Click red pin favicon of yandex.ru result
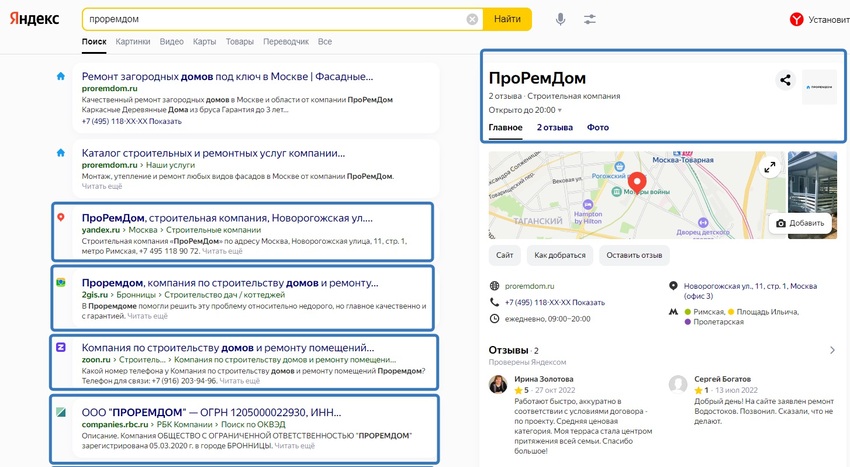Image resolution: width=850 pixels, height=467 pixels. coord(61,217)
